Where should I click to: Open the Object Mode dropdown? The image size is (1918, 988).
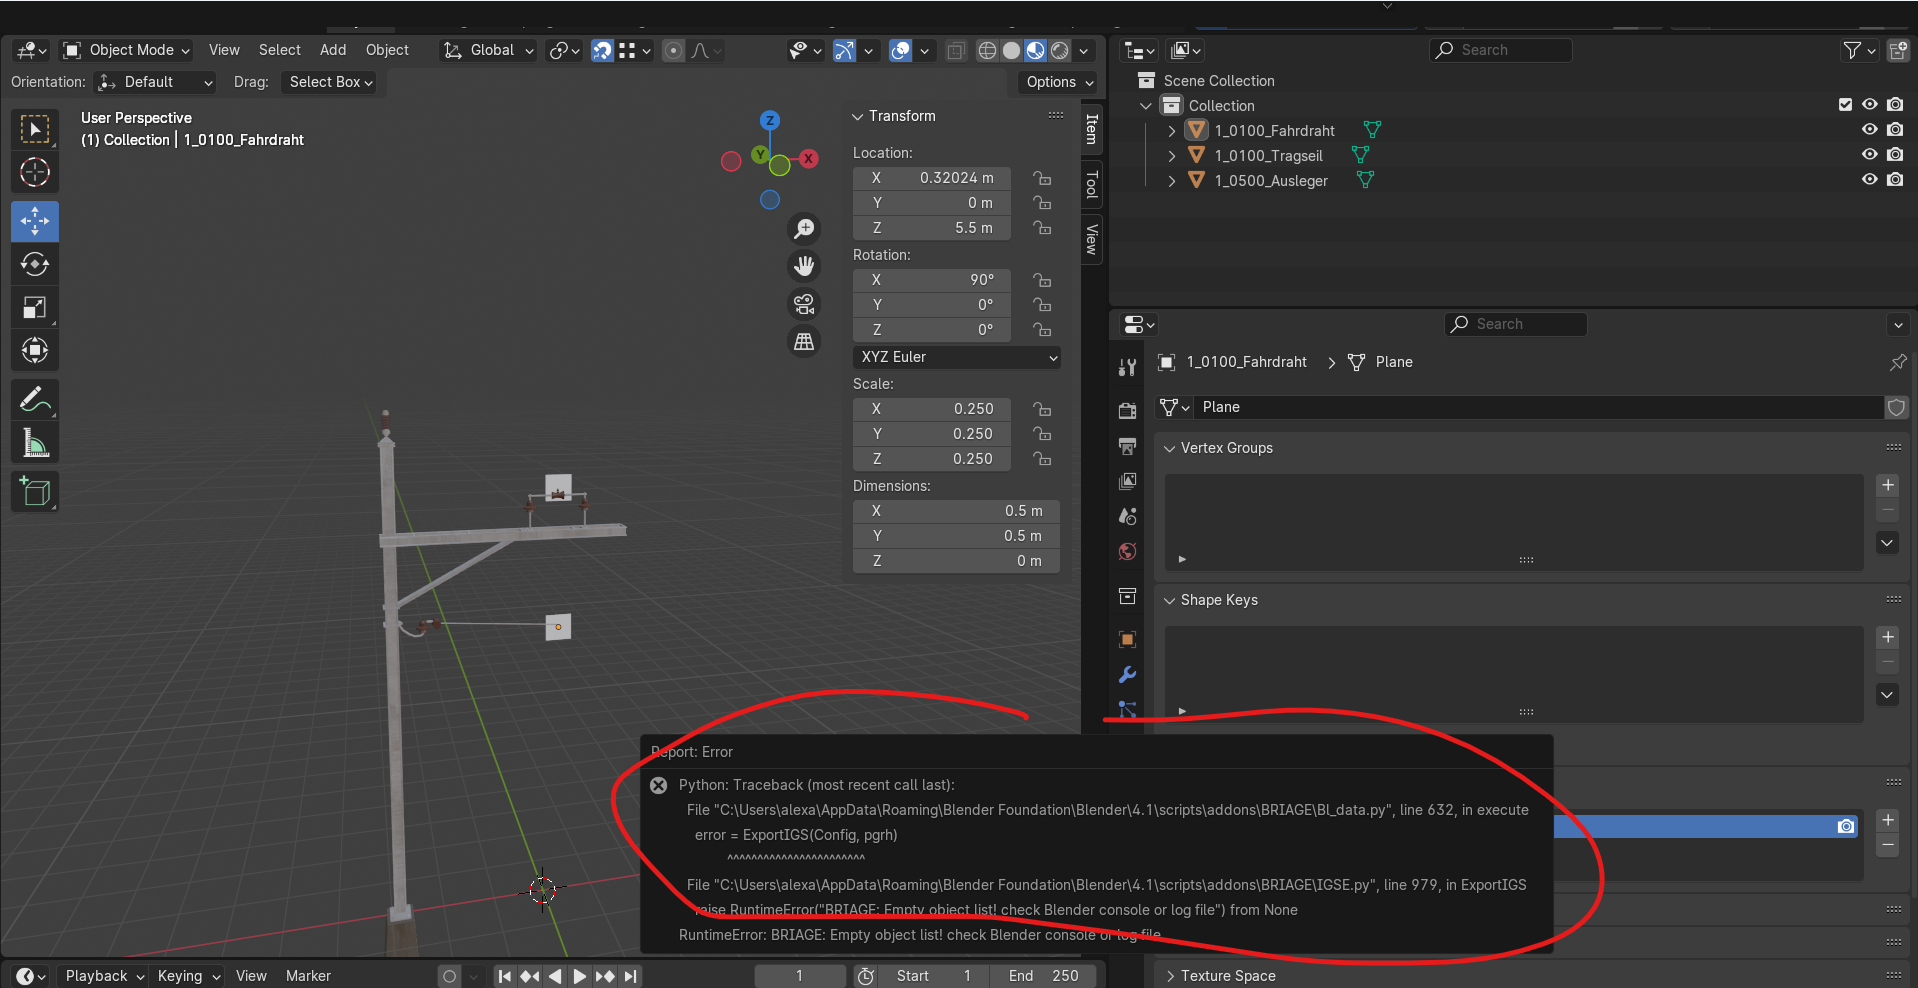pyautogui.click(x=127, y=50)
